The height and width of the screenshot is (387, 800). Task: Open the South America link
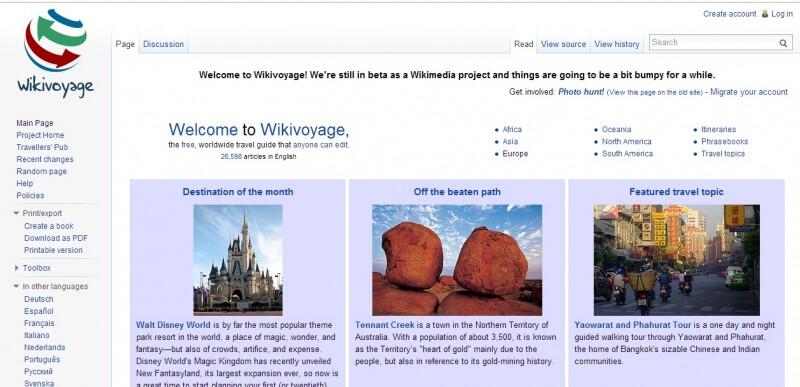[x=627, y=153]
